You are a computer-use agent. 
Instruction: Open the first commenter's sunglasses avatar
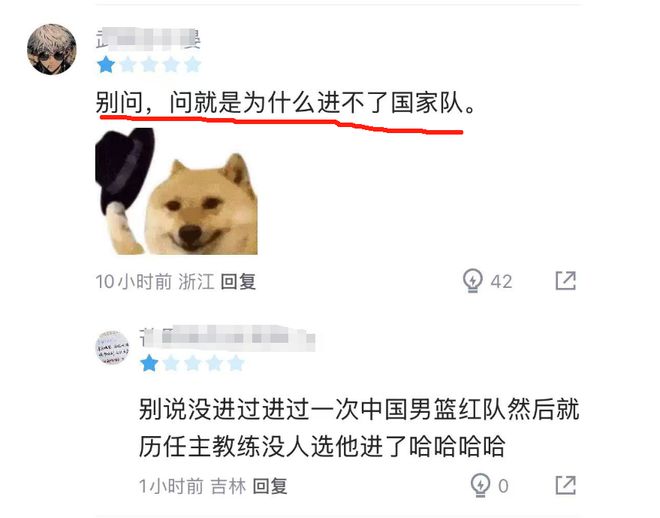(52, 49)
